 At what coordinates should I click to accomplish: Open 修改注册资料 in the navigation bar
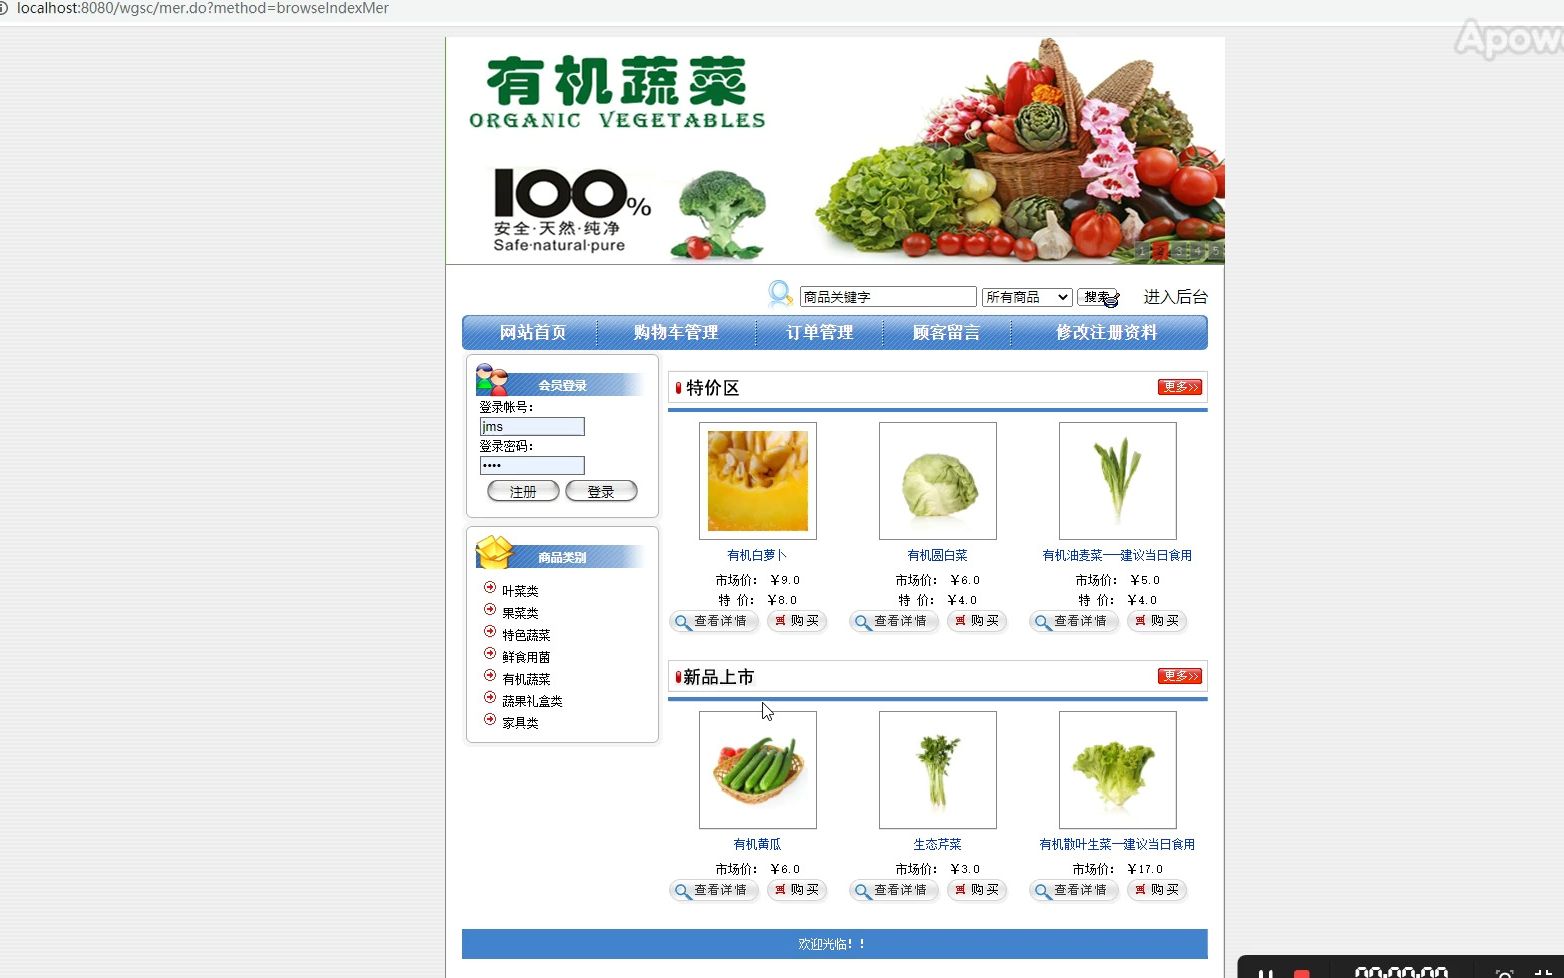[1107, 333]
